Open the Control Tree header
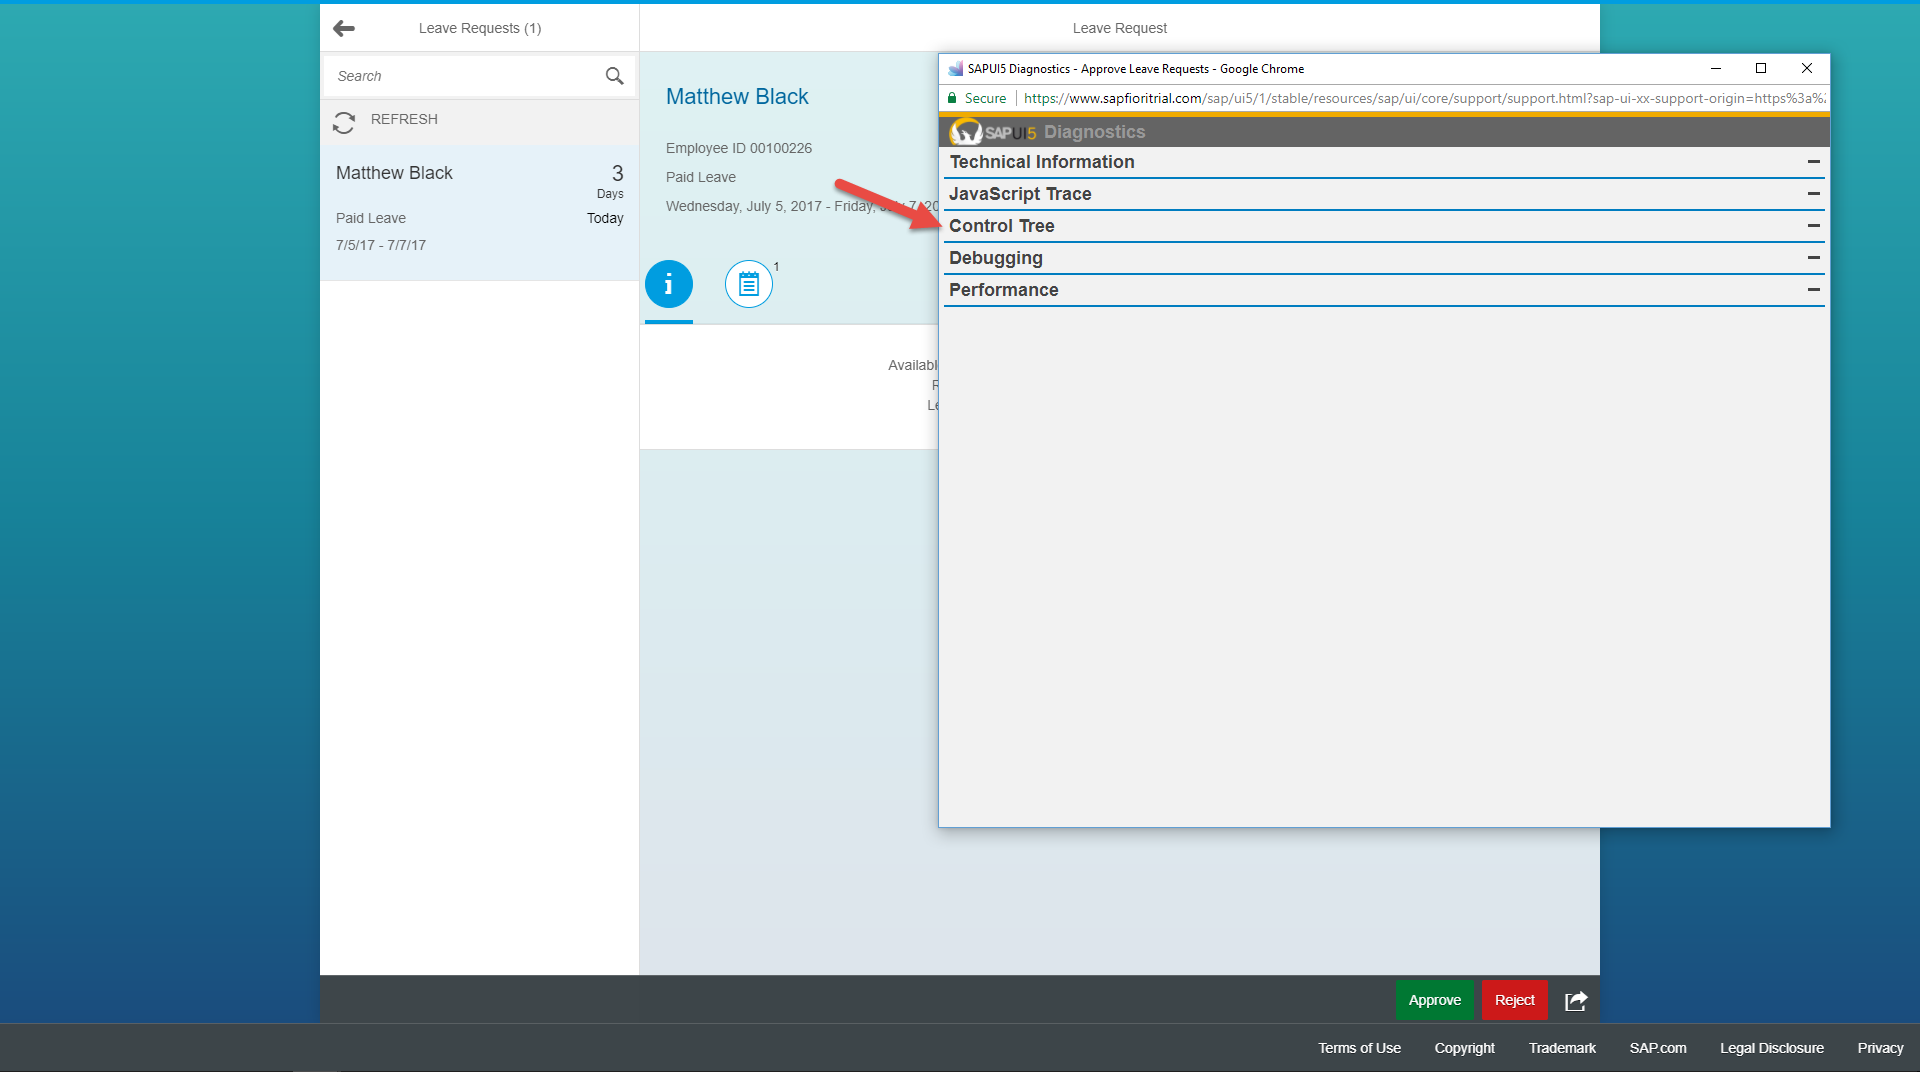1920x1072 pixels. 1384,226
